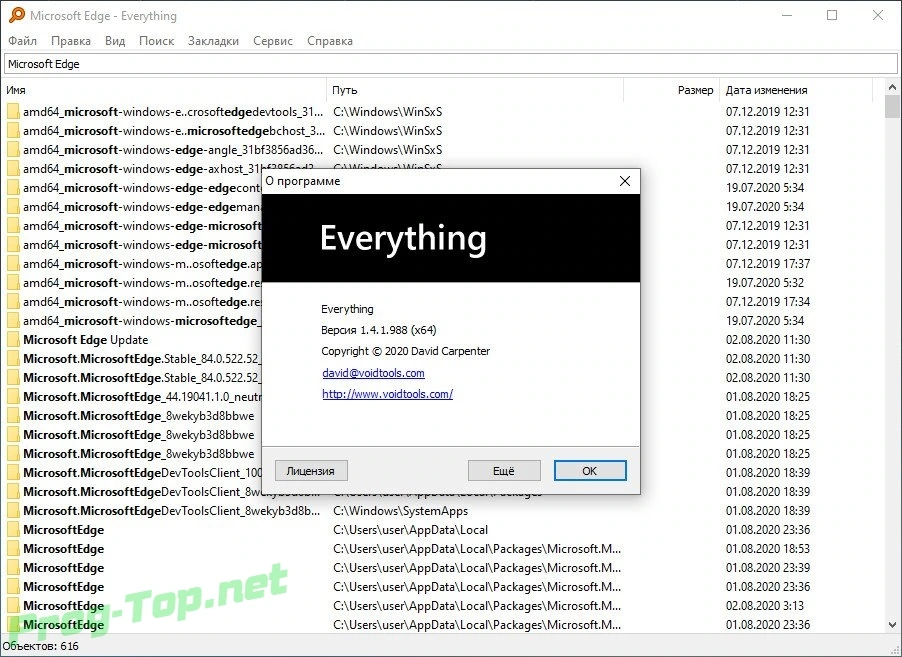Open the Файл menu
The width and height of the screenshot is (902, 657).
tap(22, 41)
